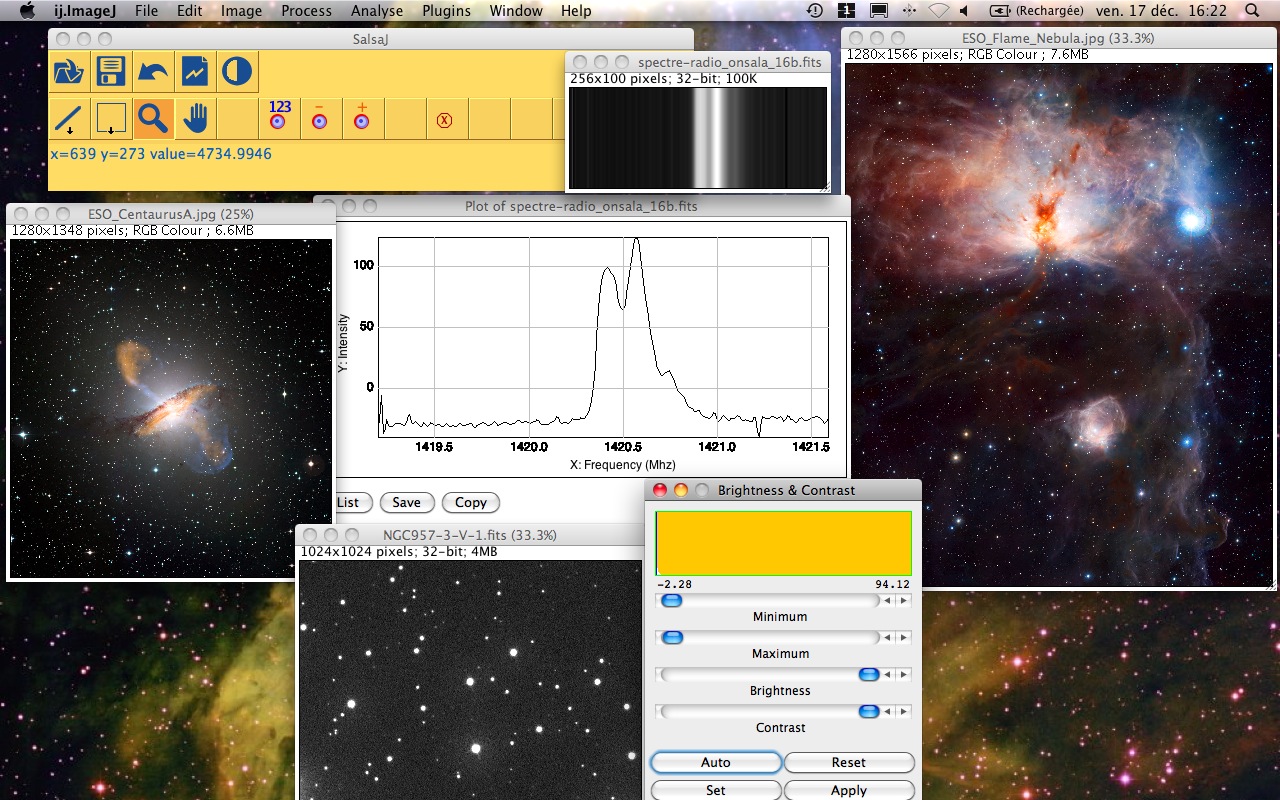
Task: Open the Plugins menu
Action: 446,10
